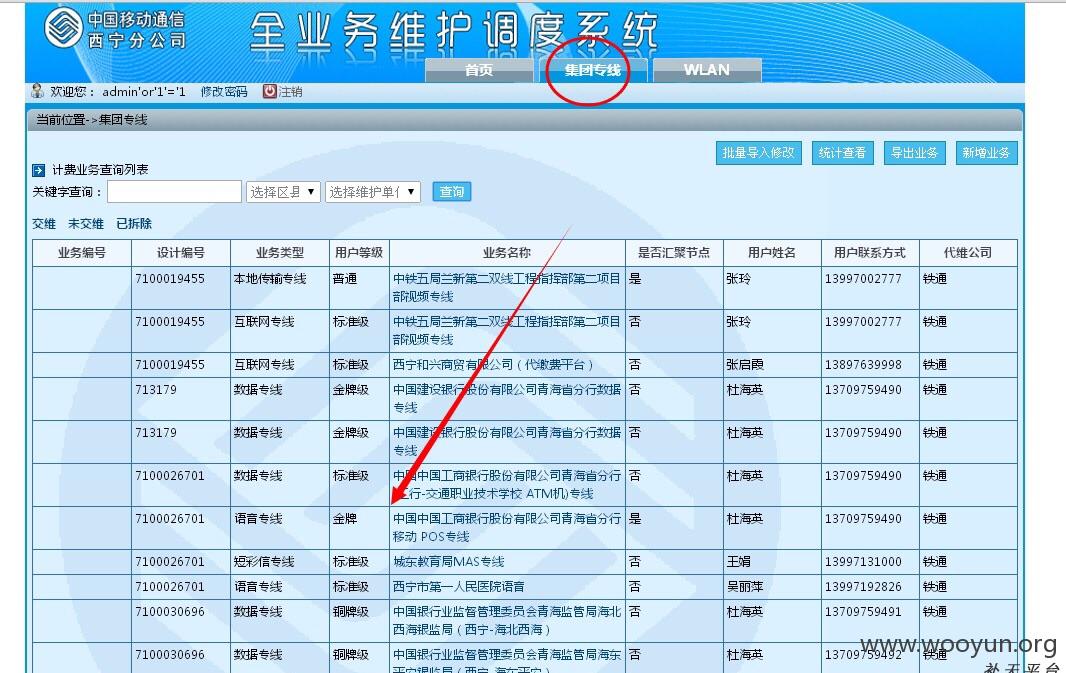
Task: Open the WLAN tab
Action: (x=706, y=70)
